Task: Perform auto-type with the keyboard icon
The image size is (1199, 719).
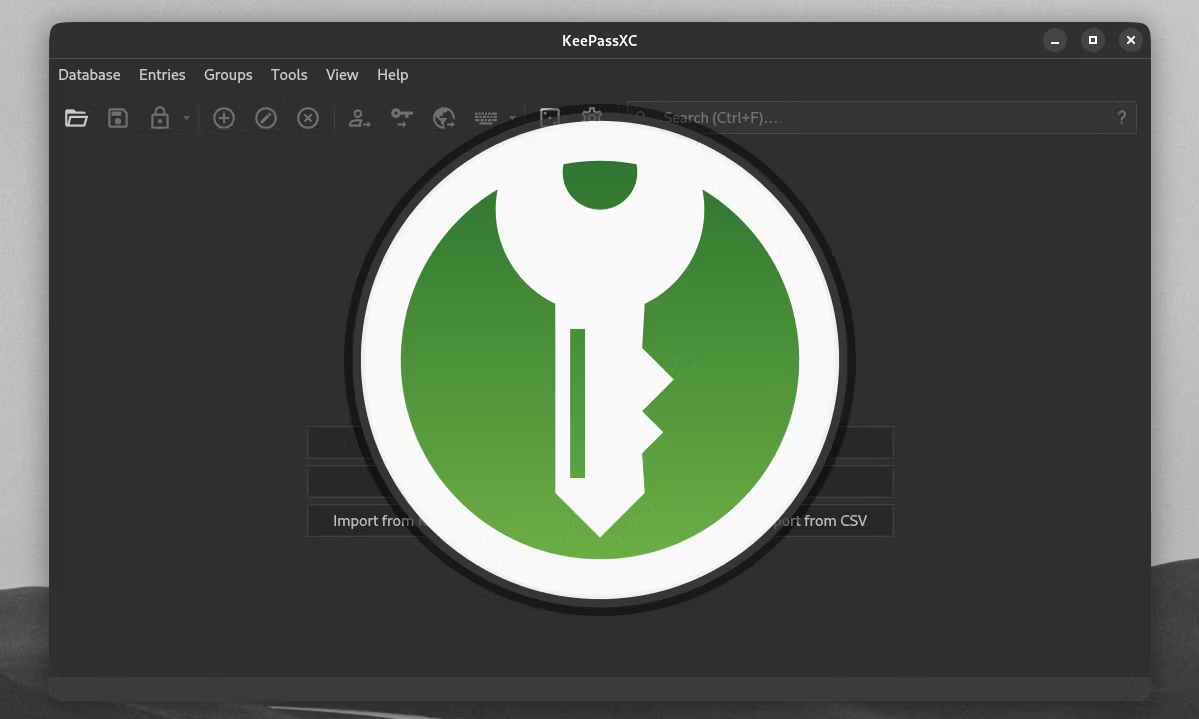Action: (486, 118)
